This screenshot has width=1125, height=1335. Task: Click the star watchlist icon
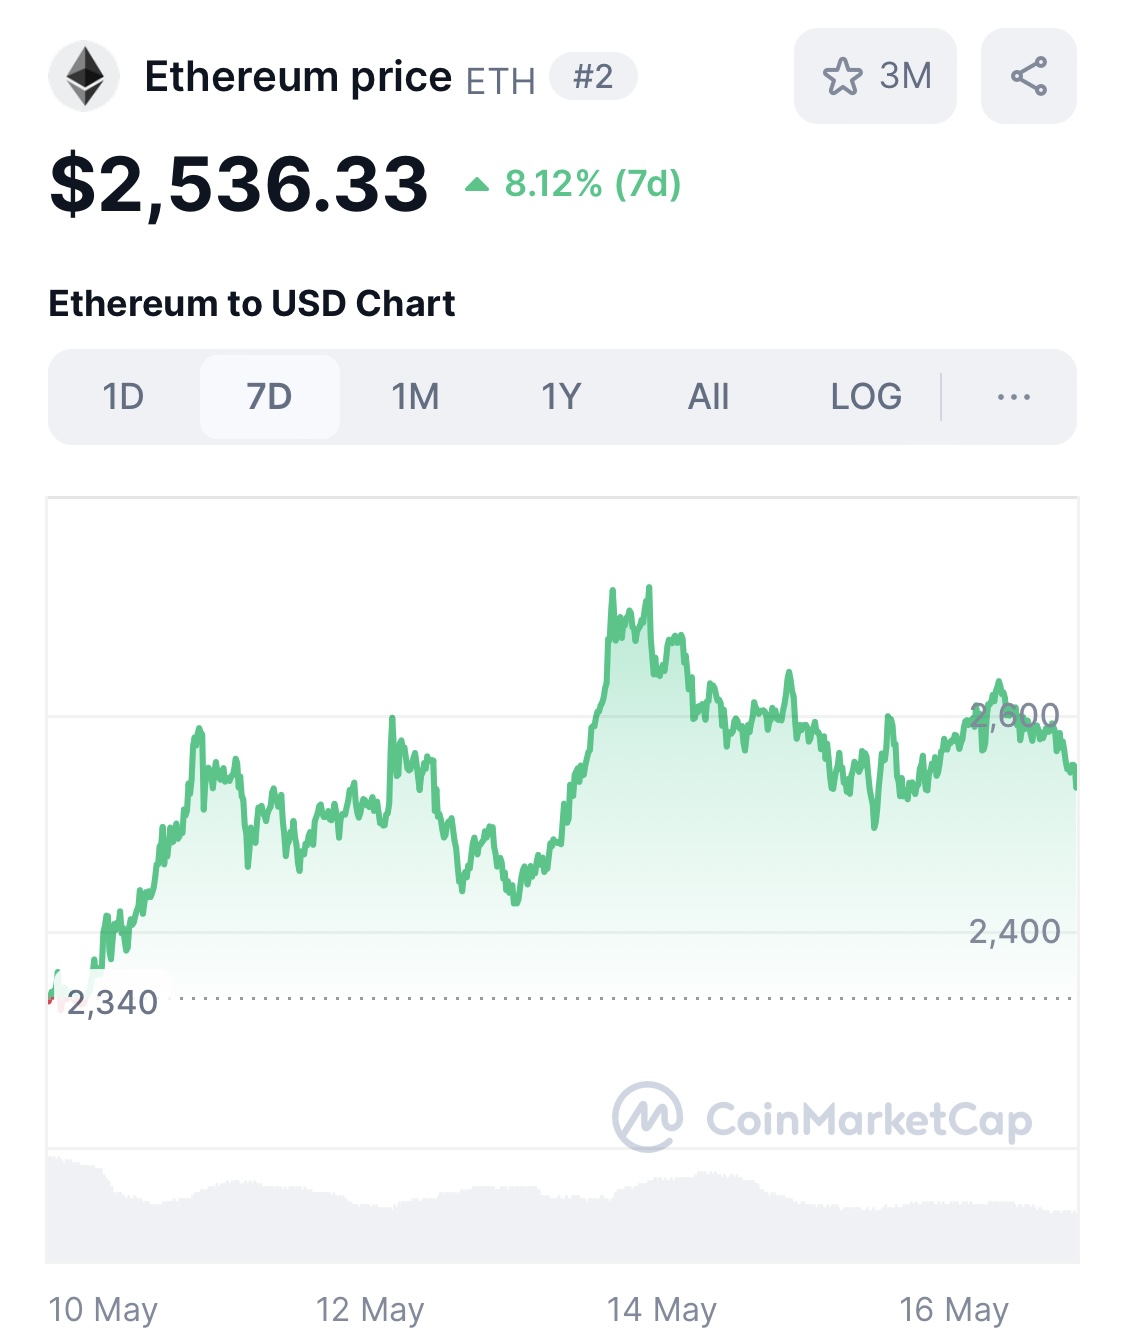842,76
